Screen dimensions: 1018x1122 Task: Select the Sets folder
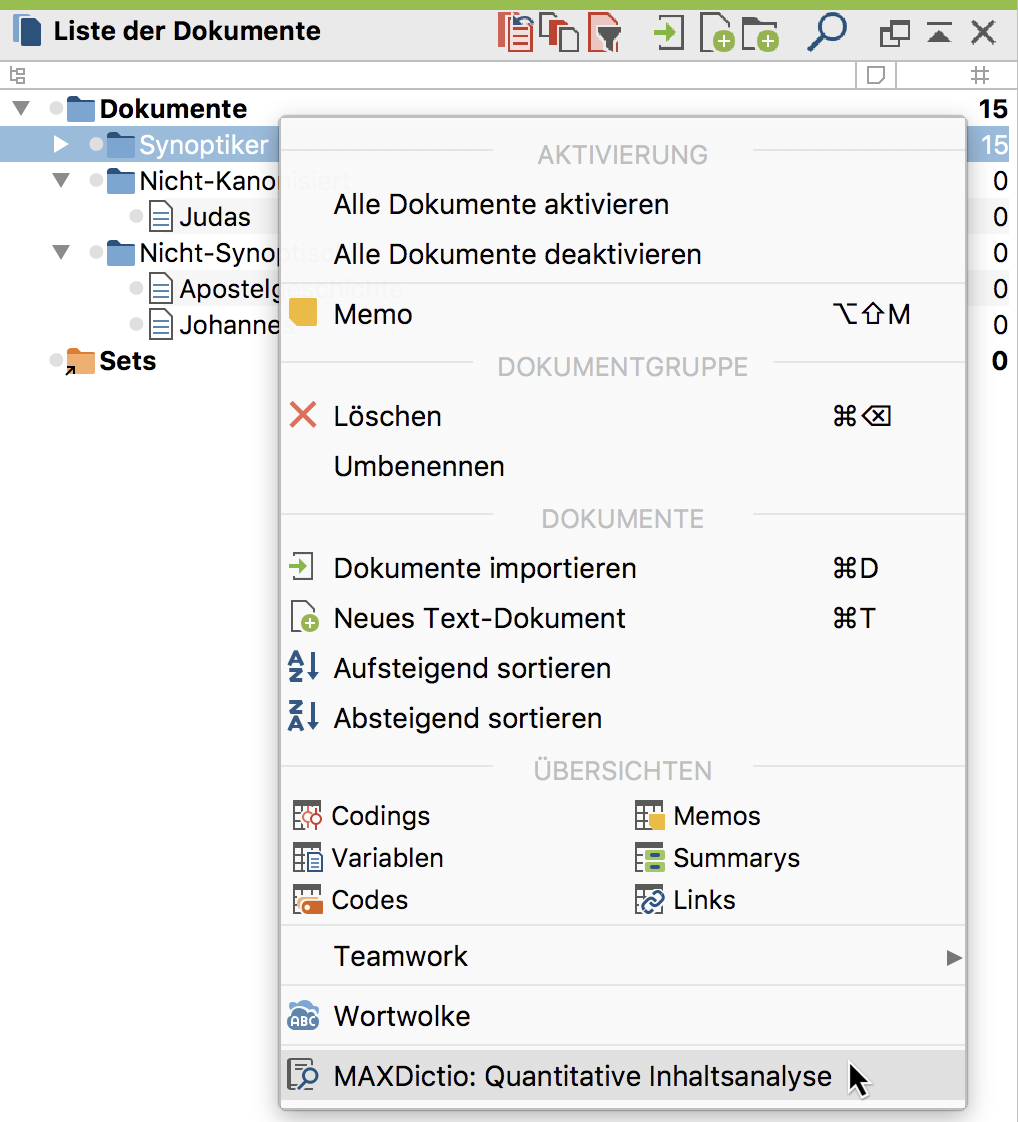coord(127,361)
